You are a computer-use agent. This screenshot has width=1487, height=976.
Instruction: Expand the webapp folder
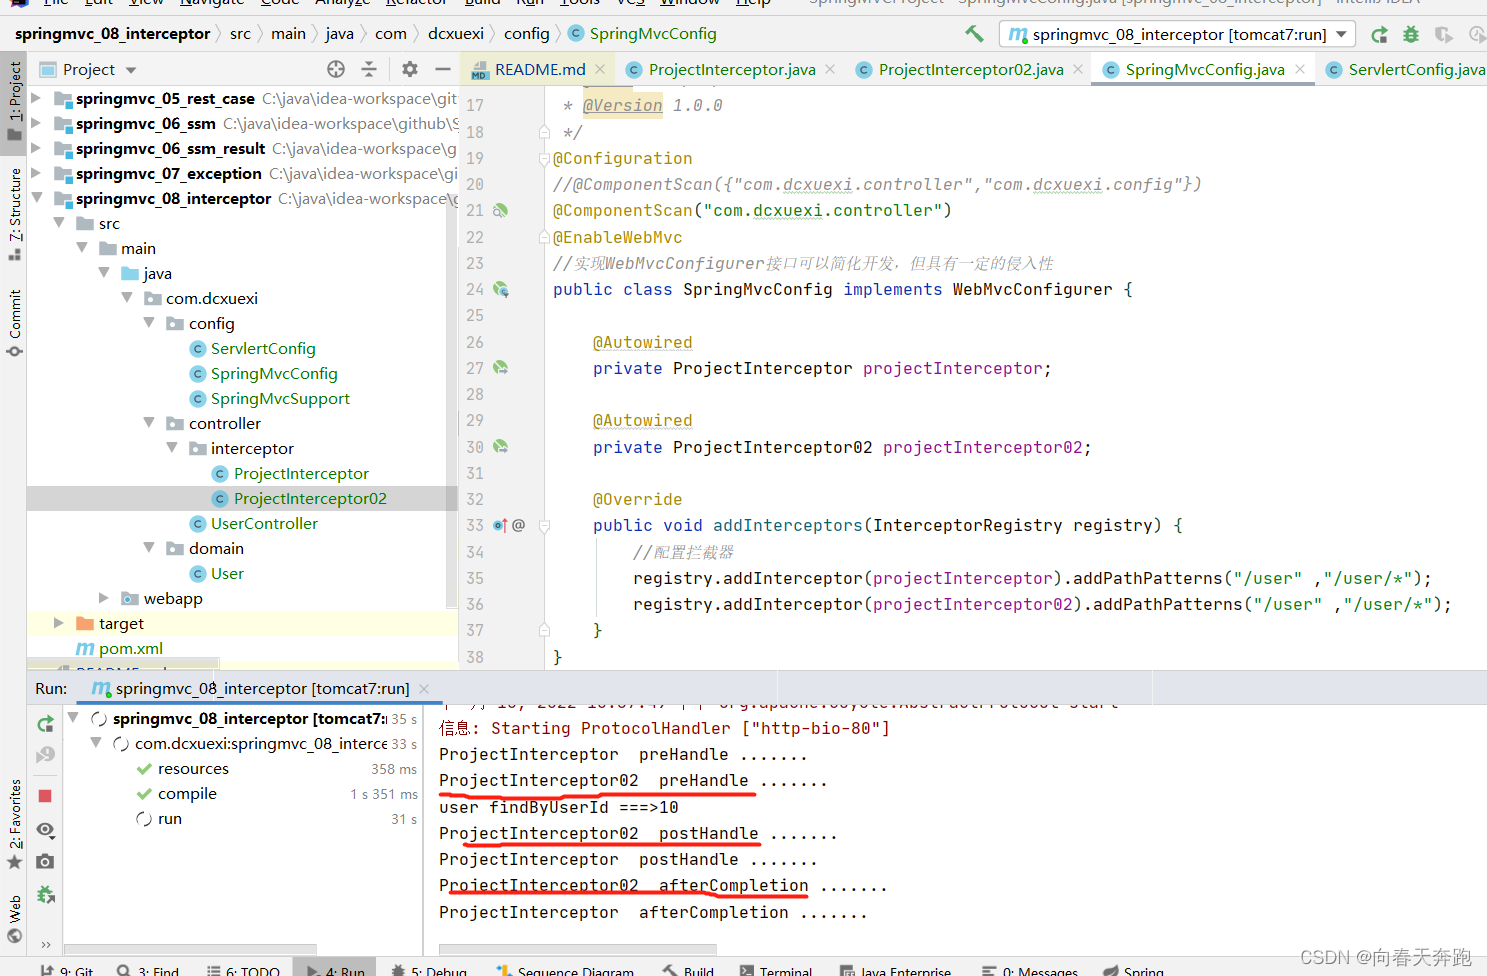(x=104, y=598)
